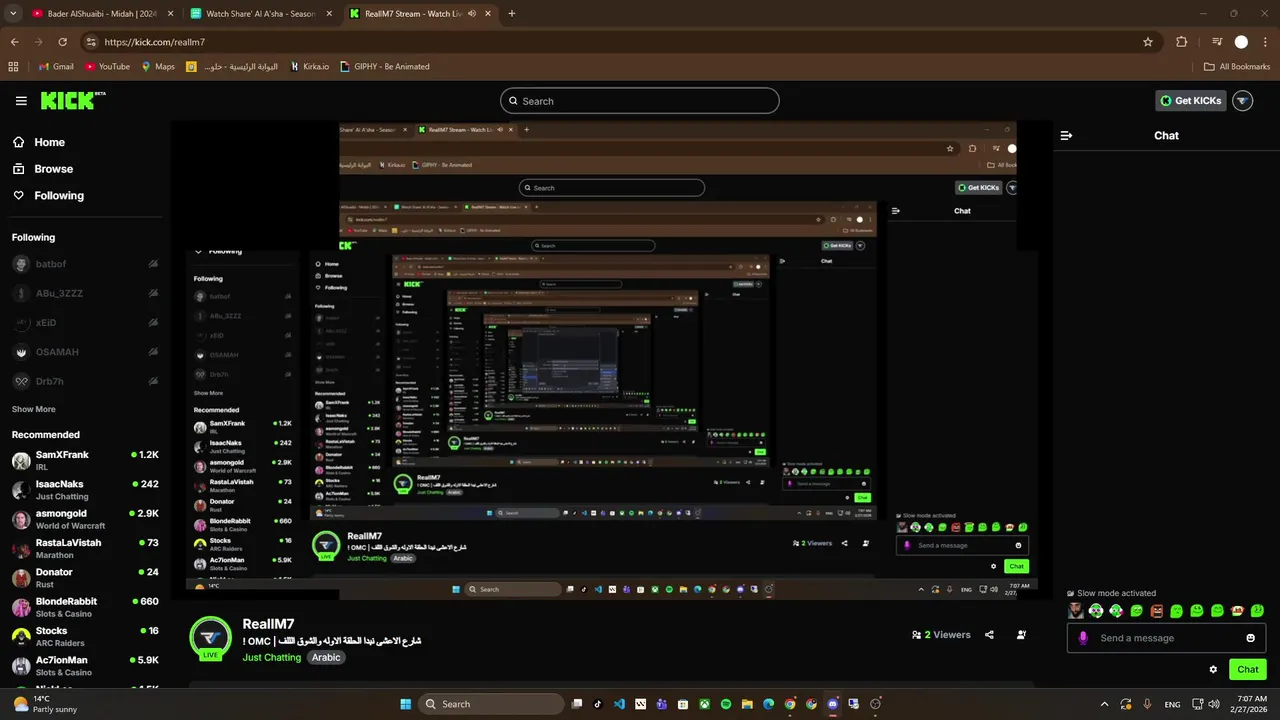The width and height of the screenshot is (1280, 720).
Task: Open Visual Studio Code from taskbar
Action: click(x=619, y=704)
